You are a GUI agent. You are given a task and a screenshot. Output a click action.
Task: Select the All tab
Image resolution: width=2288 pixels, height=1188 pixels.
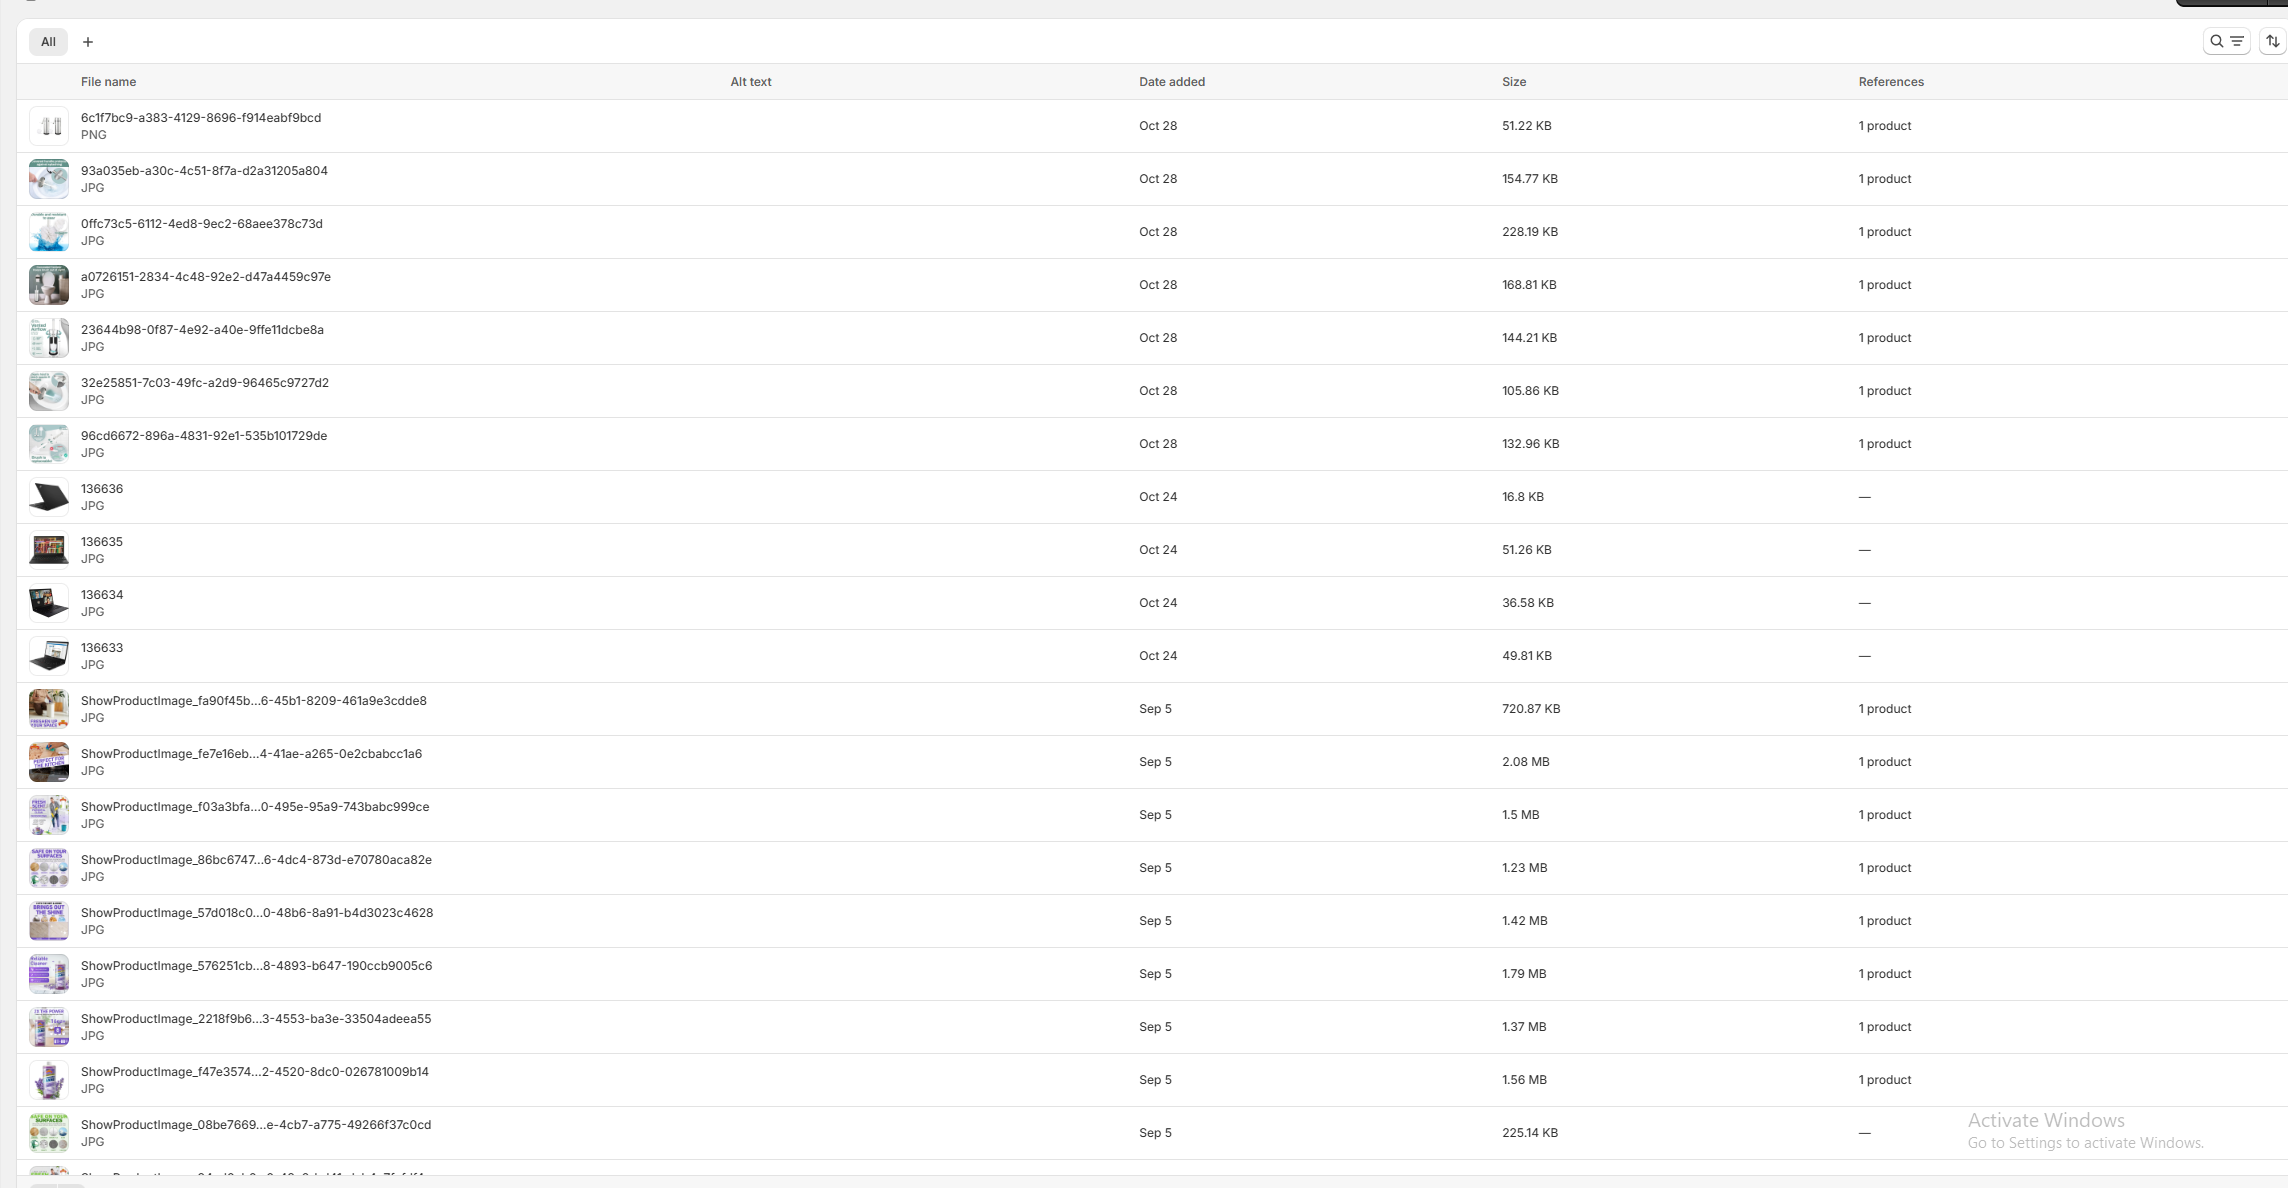coord(48,42)
